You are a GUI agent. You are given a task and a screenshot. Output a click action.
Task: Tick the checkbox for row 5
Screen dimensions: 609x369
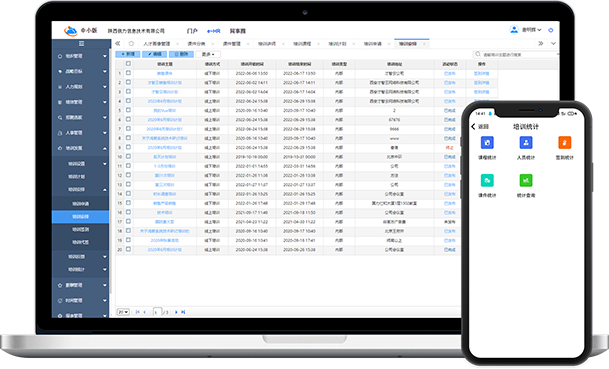(128, 110)
